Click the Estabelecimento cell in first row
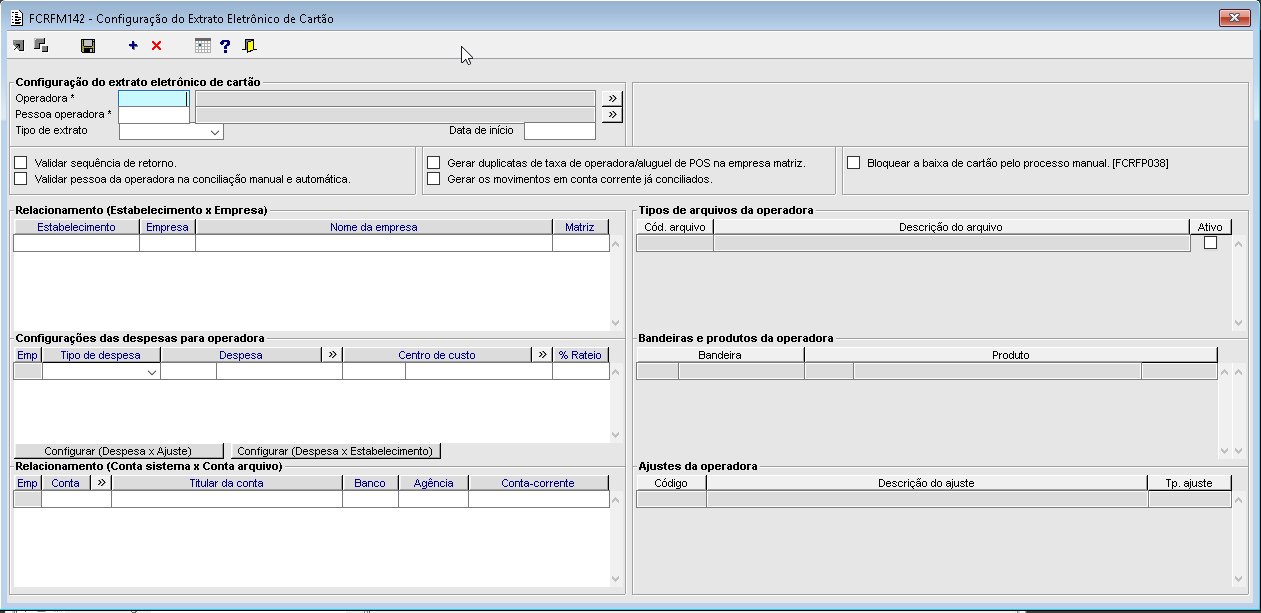Viewport: 1261px width, 613px height. pyautogui.click(x=76, y=243)
